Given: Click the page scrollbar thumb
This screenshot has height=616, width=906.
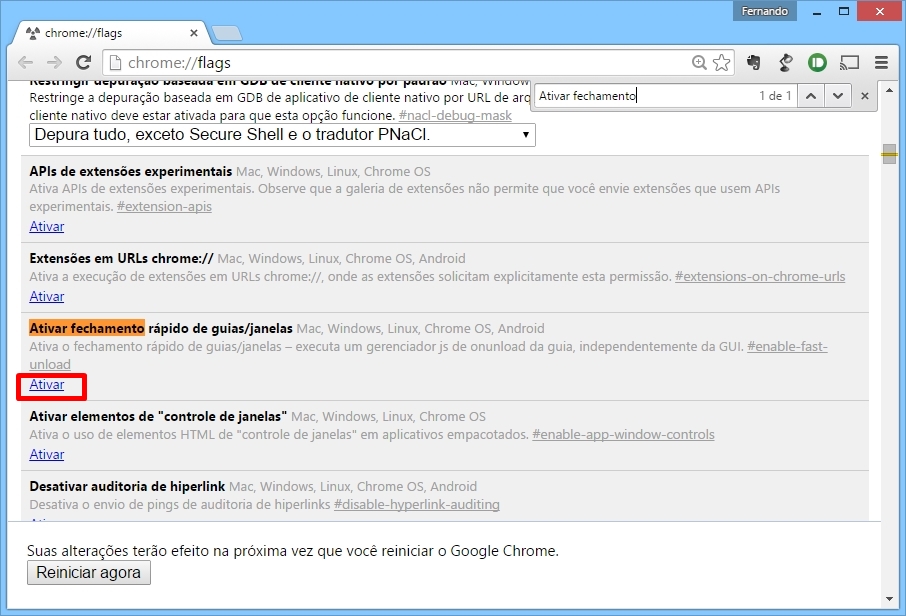Looking at the screenshot, I should coord(889,154).
